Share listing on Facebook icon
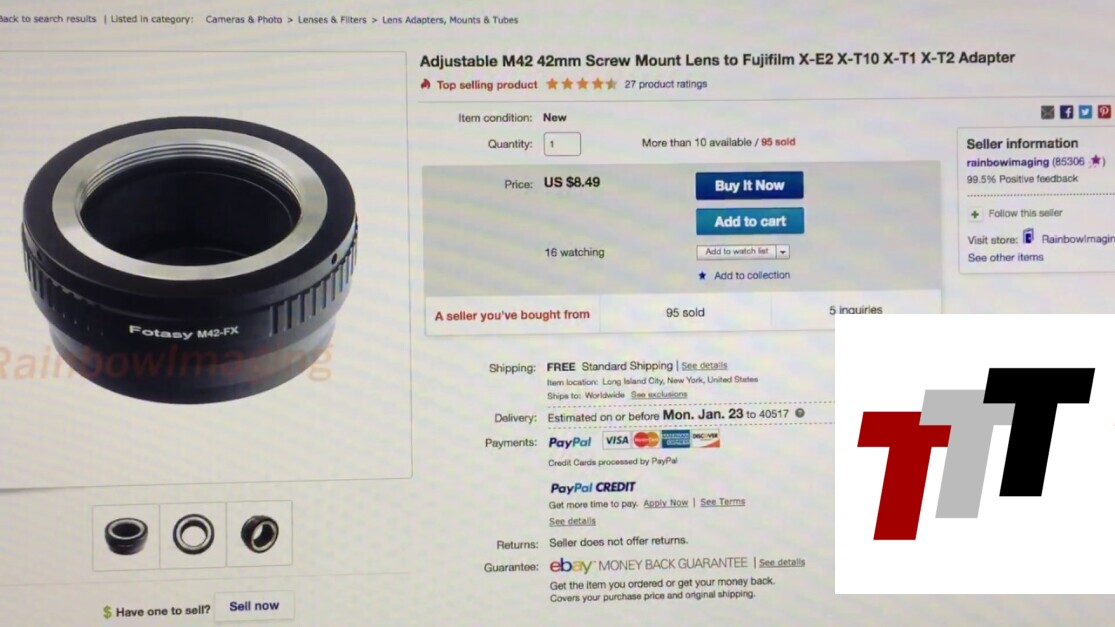The height and width of the screenshot is (627, 1115). coord(1066,112)
